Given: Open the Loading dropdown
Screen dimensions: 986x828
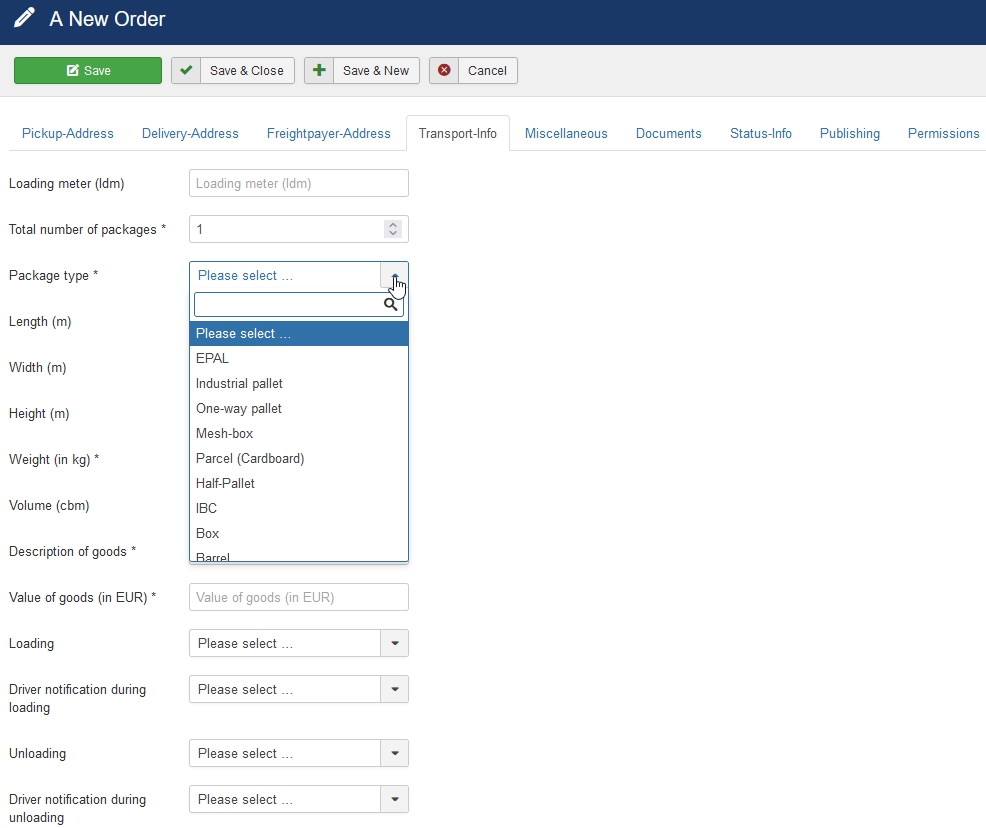Looking at the screenshot, I should (x=299, y=643).
